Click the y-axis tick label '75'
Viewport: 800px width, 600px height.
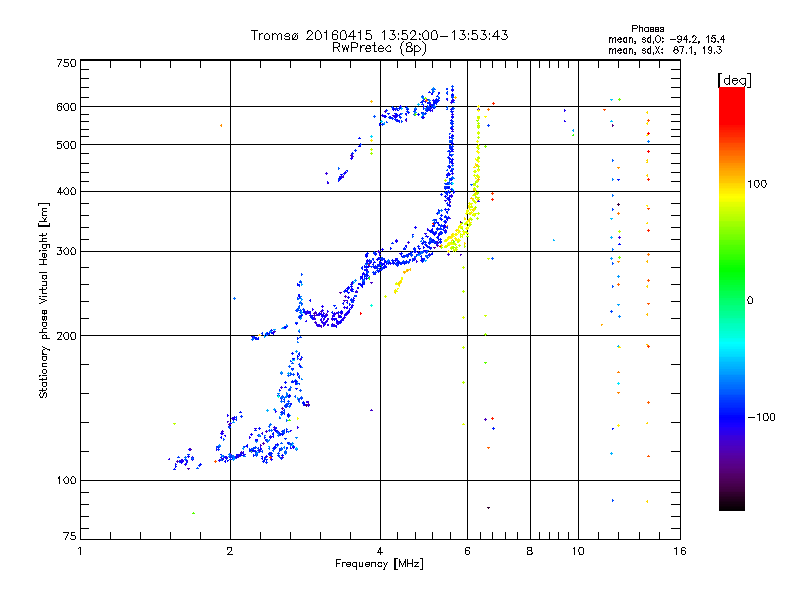coord(70,536)
